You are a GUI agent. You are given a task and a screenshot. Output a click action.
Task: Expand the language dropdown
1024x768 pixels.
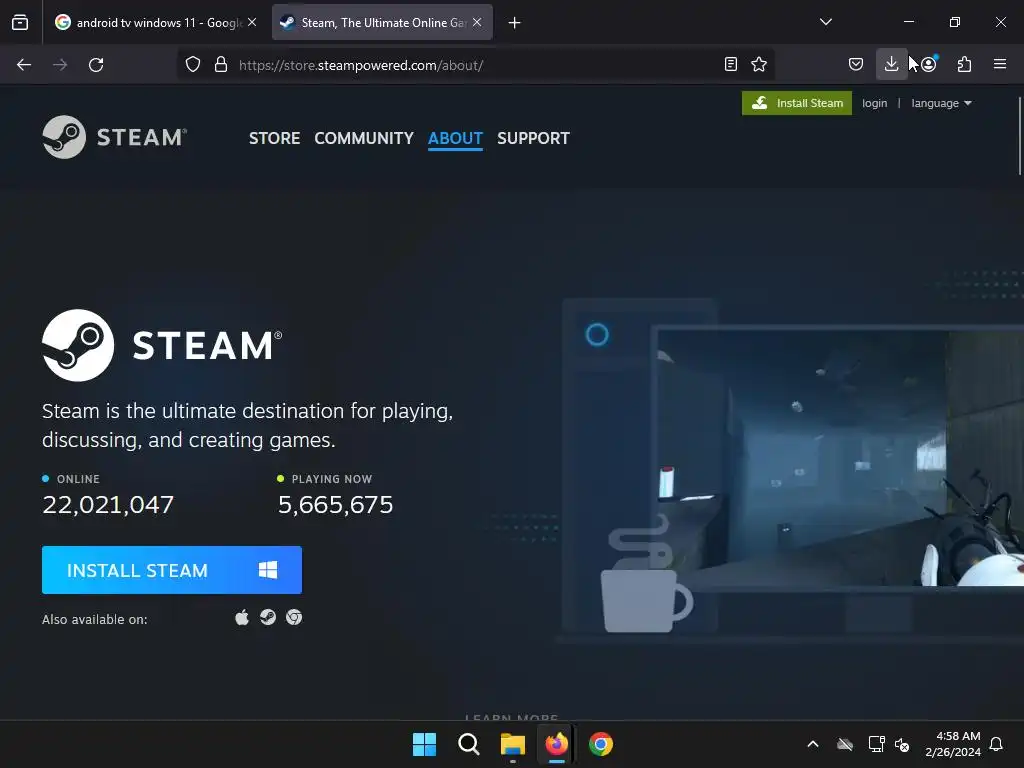941,103
